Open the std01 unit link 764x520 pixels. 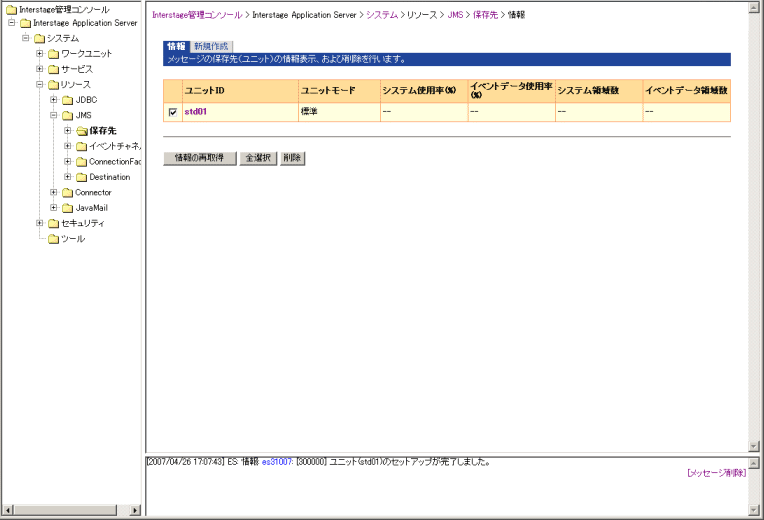[195, 112]
